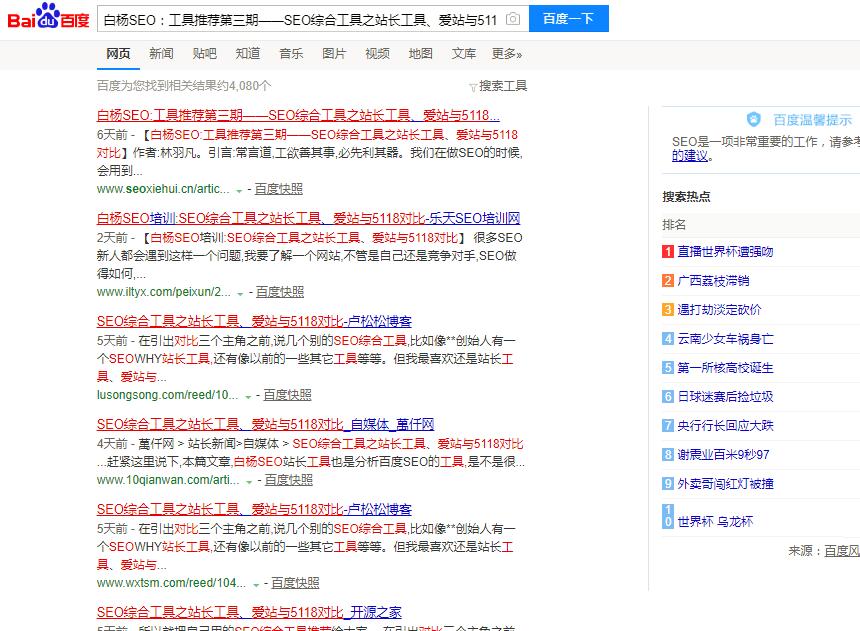The image size is (860, 631).
Task: Open the 视频 tab
Action: point(377,54)
